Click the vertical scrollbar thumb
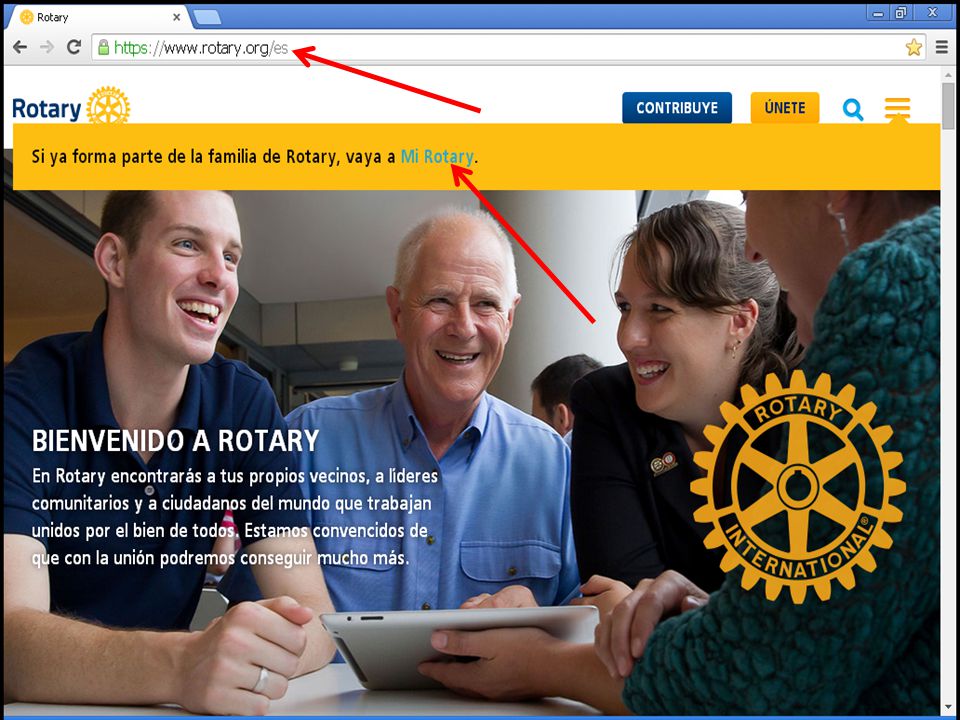Viewport: 960px width, 720px height. [948, 106]
